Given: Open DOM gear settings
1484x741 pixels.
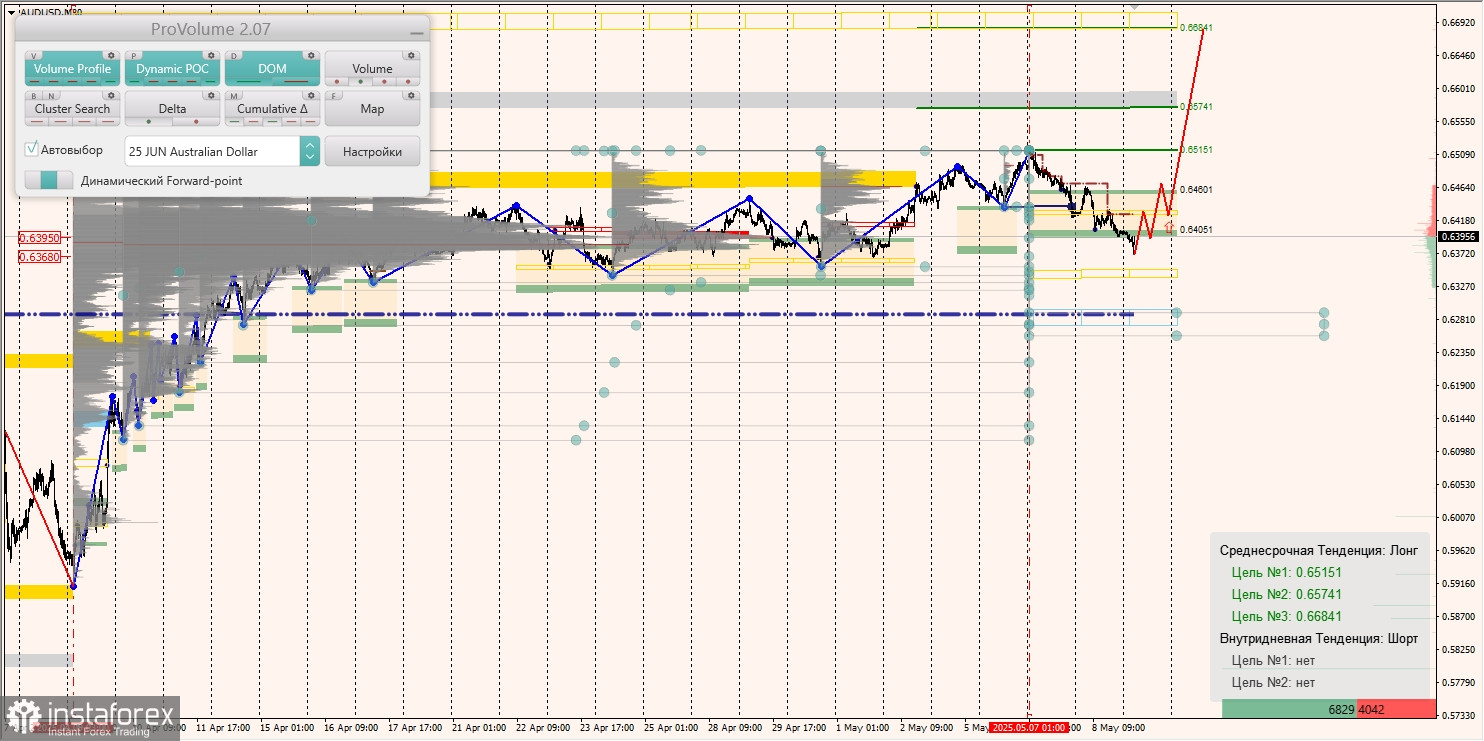Looking at the screenshot, I should tap(311, 55).
